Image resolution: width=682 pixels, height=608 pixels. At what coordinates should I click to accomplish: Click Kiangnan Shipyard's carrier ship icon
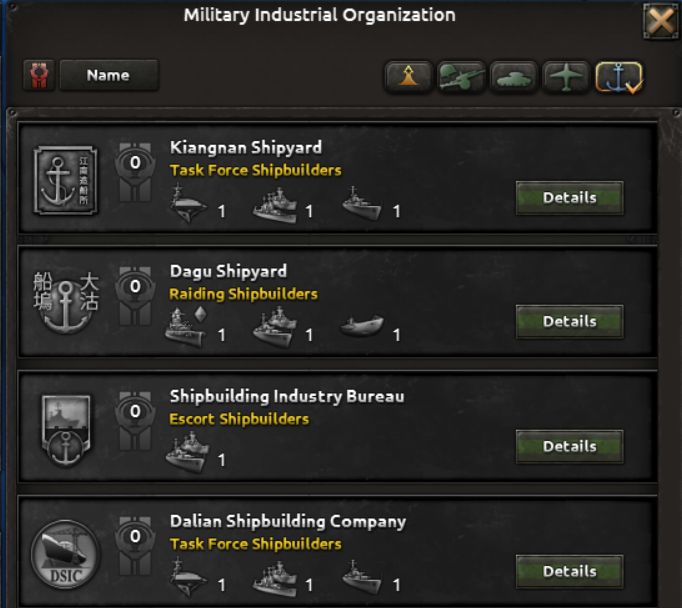point(189,209)
